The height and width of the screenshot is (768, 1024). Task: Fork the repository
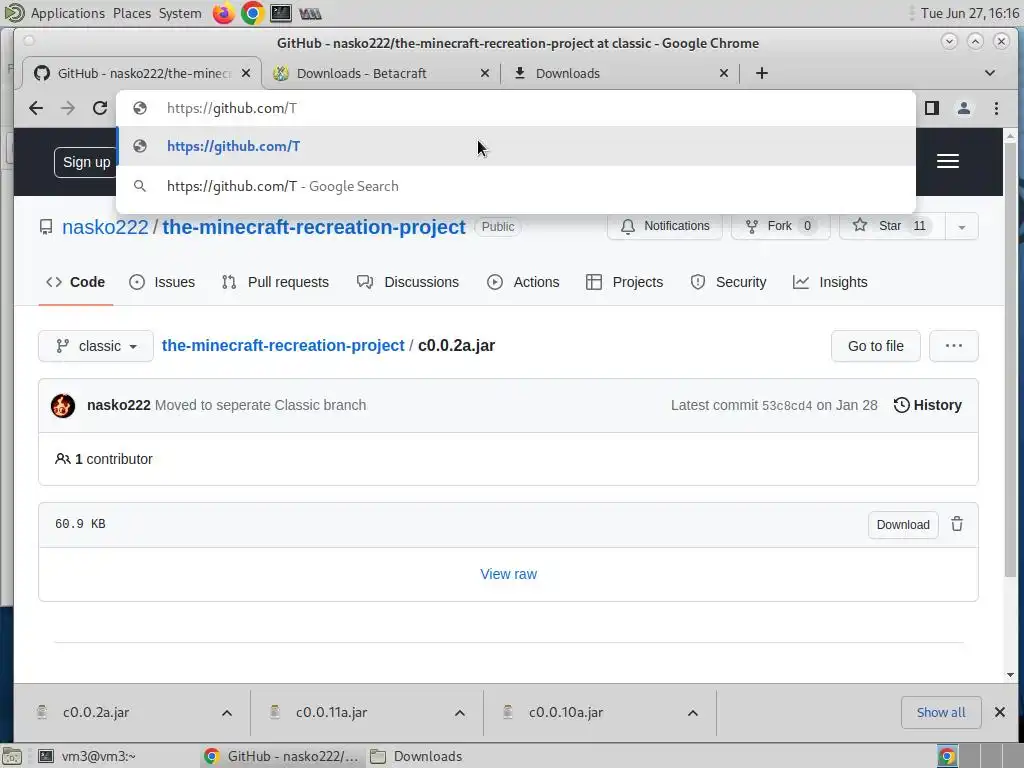pyautogui.click(x=780, y=226)
